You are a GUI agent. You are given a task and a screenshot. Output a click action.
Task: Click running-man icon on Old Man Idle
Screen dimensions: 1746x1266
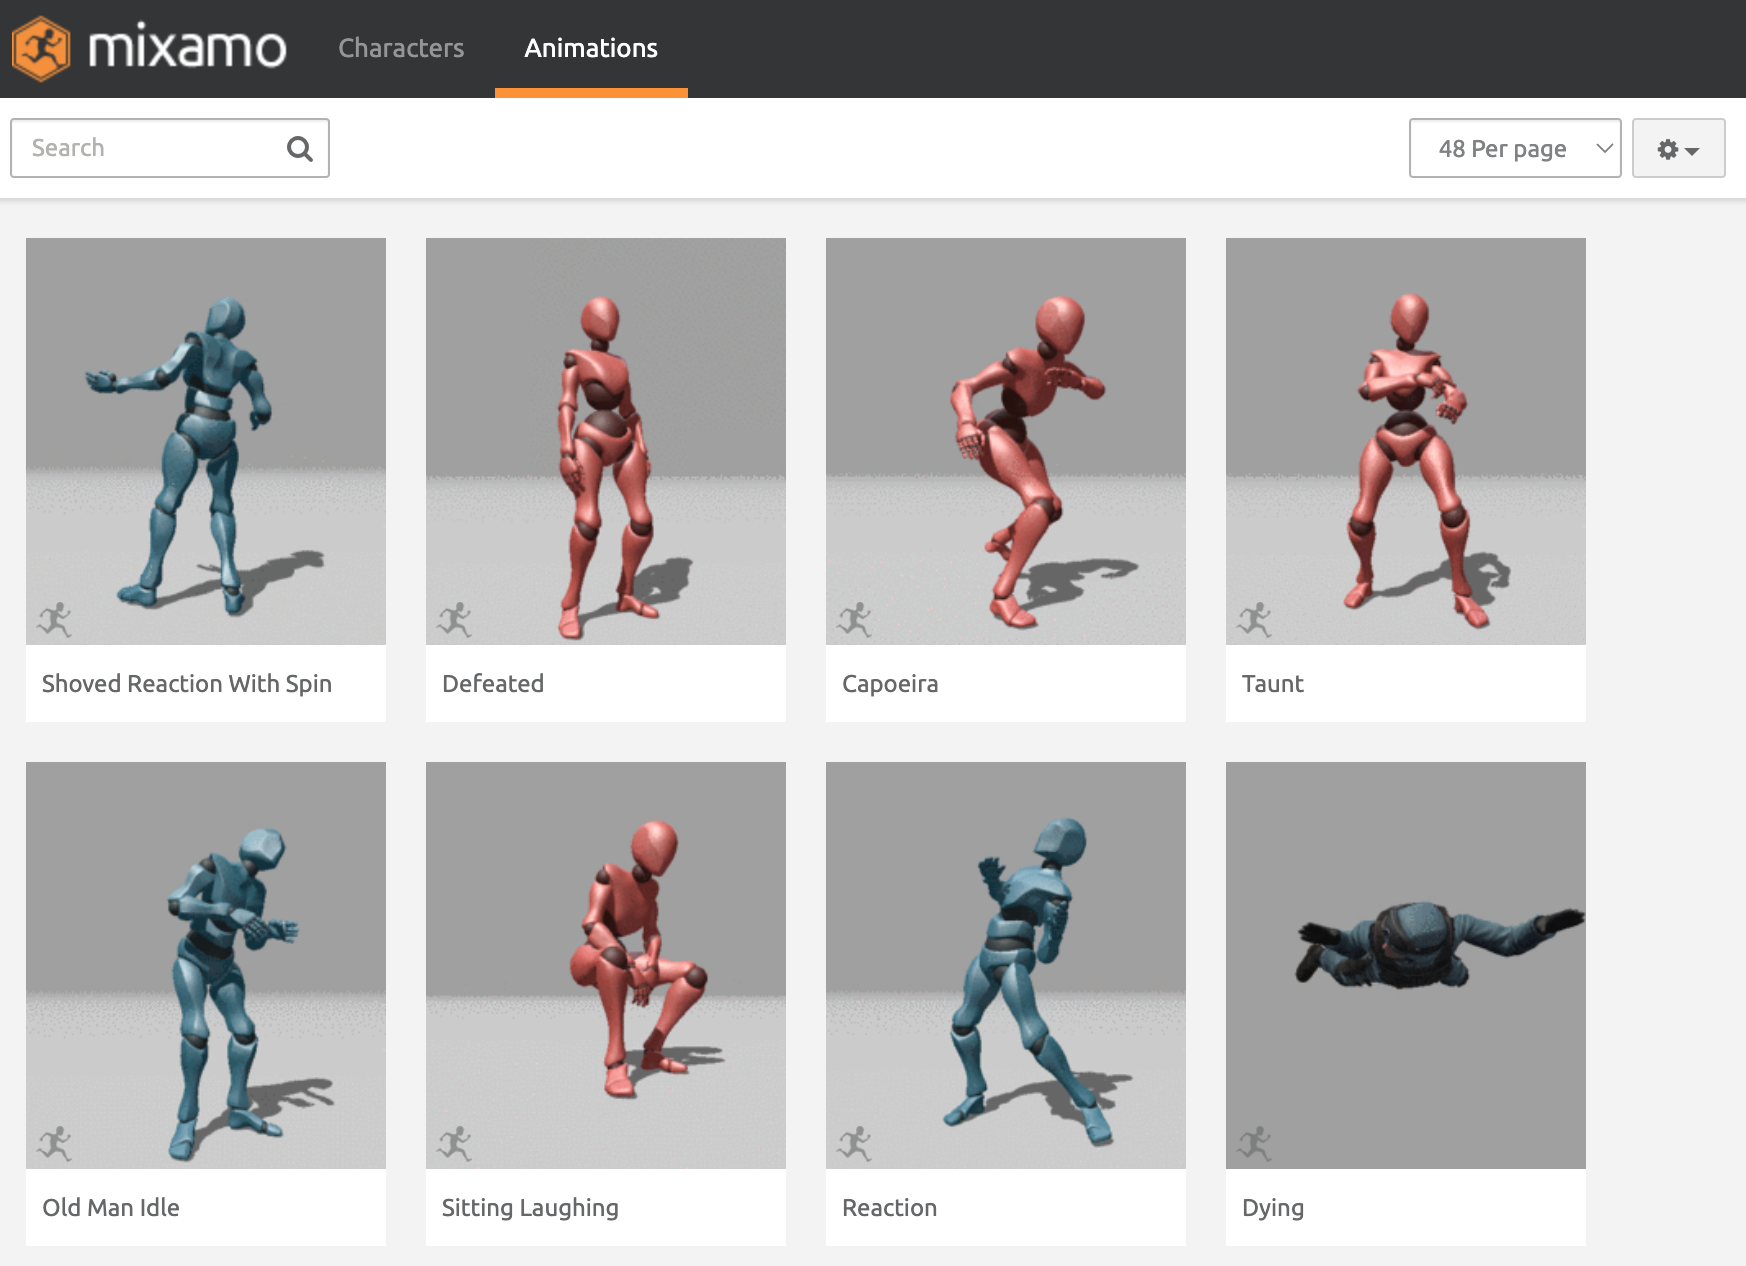(55, 1144)
